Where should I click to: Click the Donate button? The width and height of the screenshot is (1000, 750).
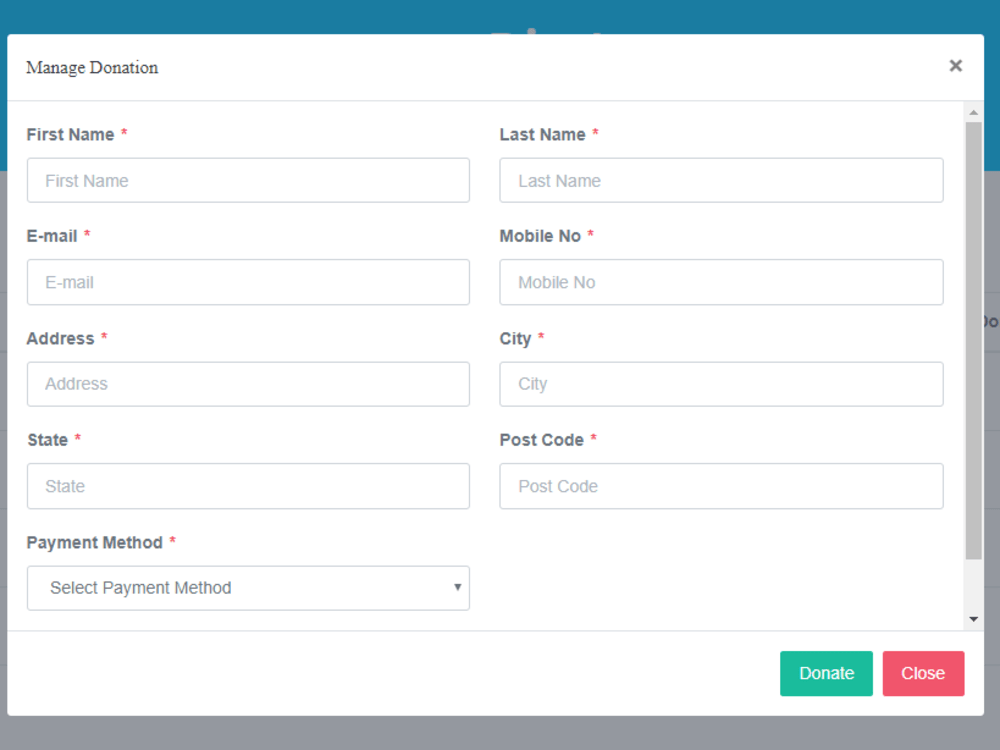[826, 673]
